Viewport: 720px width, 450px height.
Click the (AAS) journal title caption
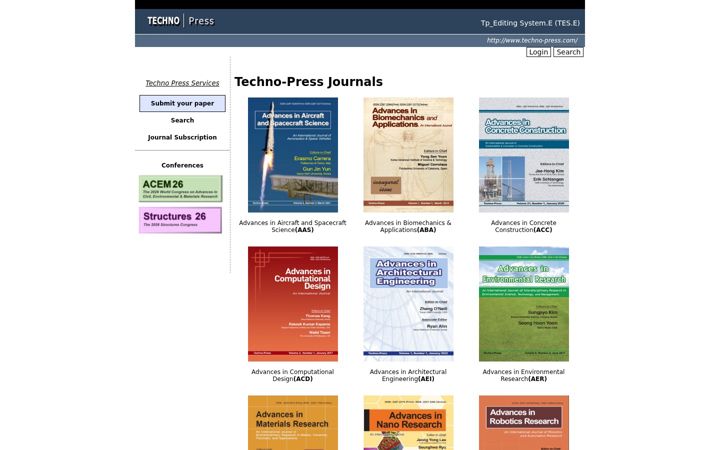(292, 226)
